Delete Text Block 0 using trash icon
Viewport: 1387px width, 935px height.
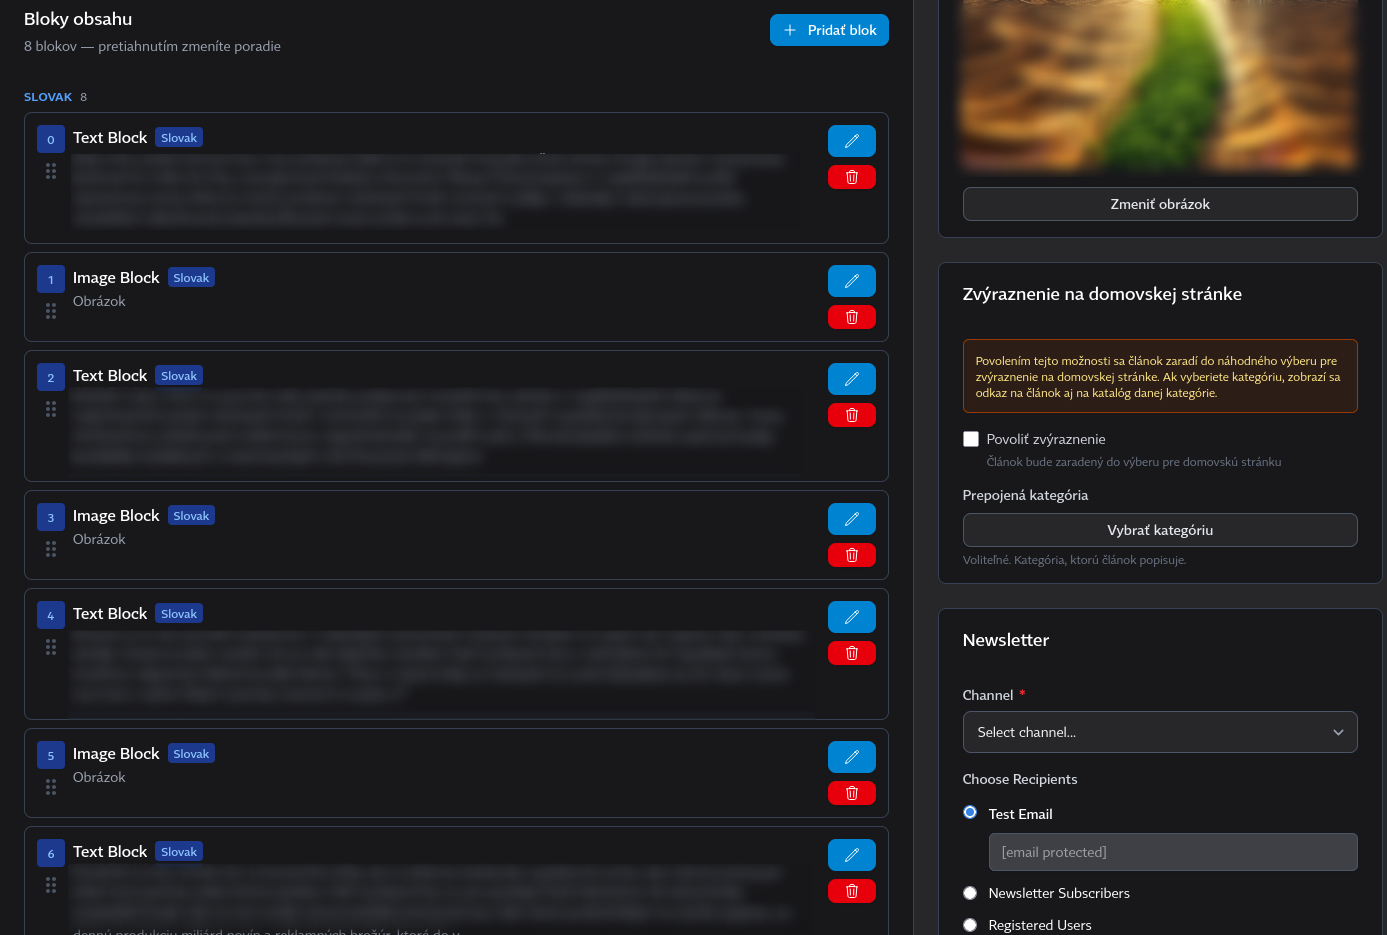coord(851,177)
